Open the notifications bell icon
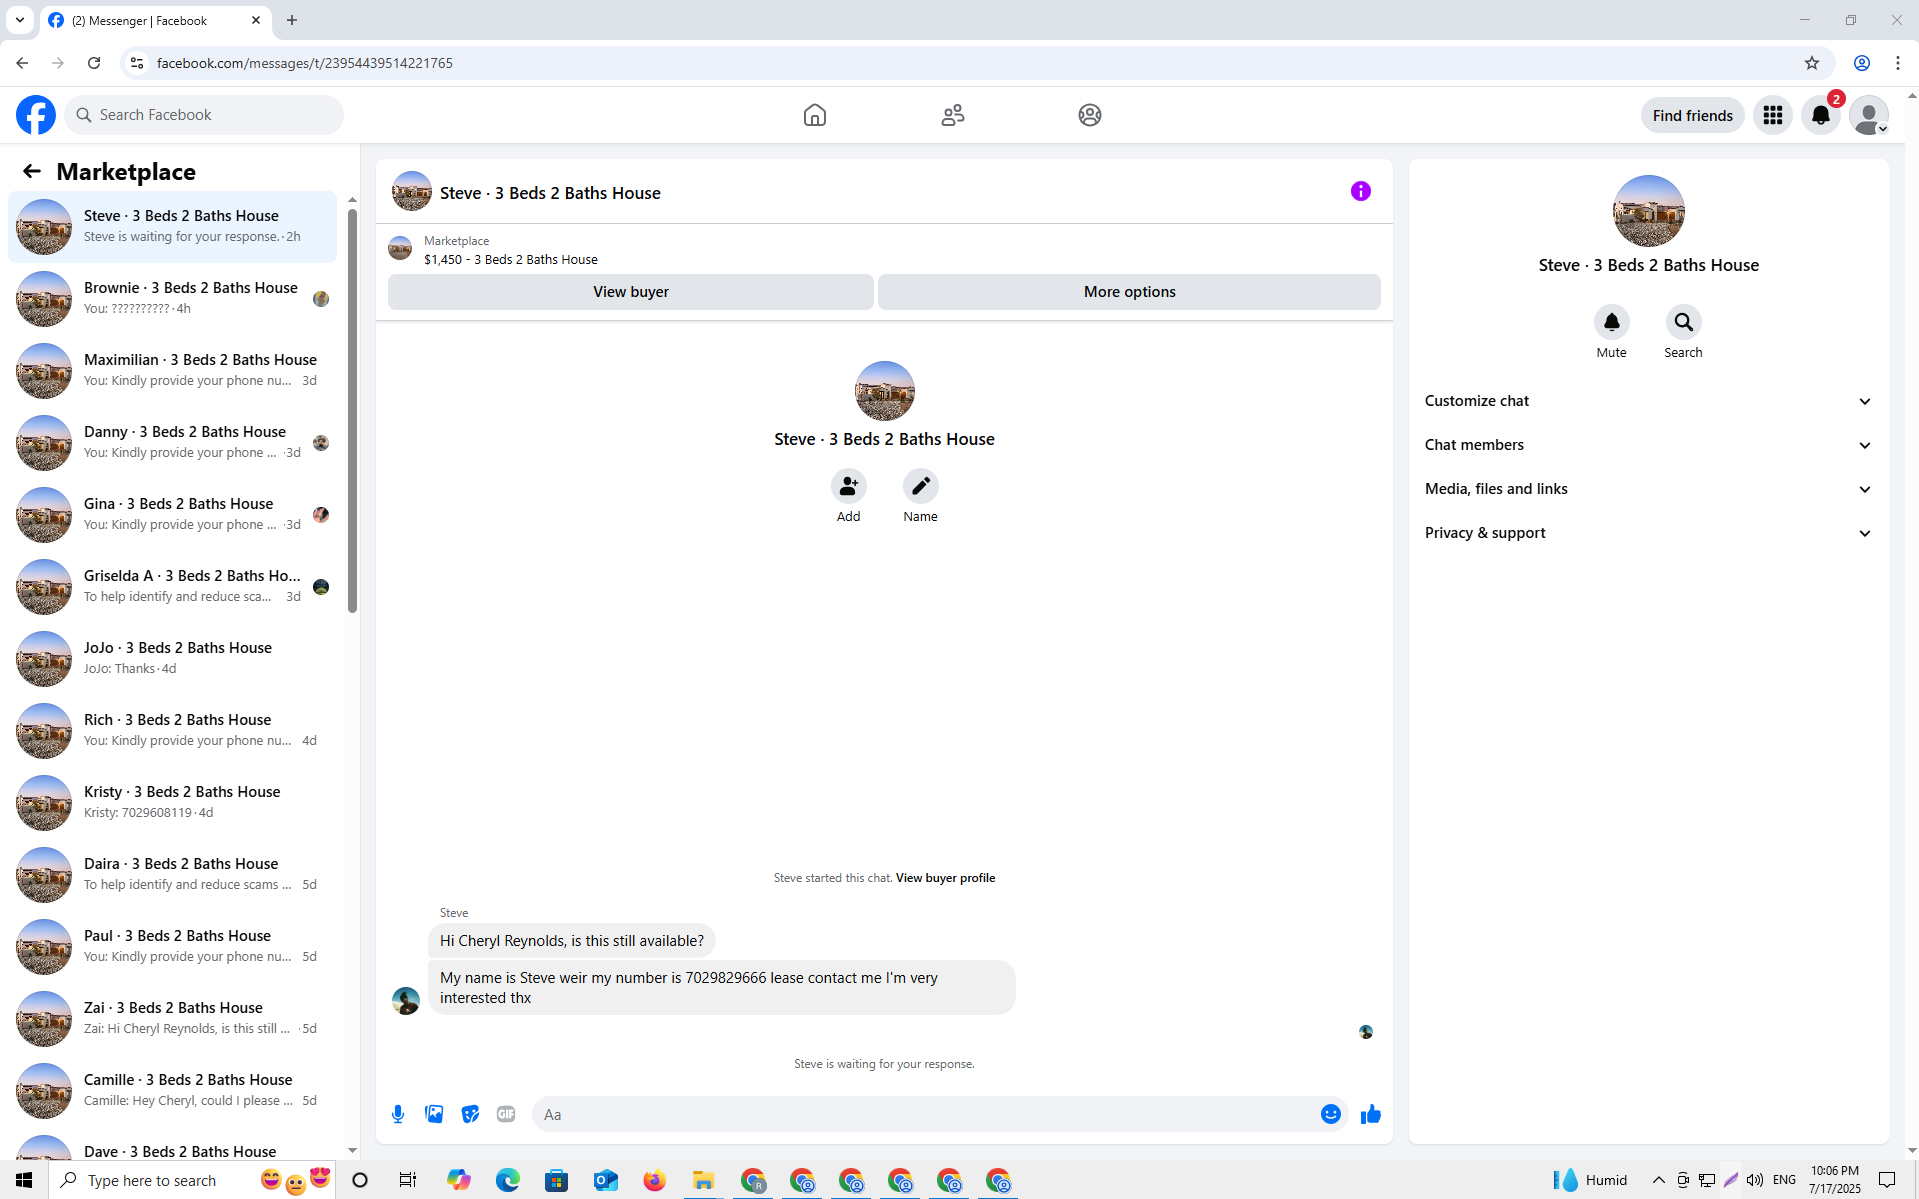The height and width of the screenshot is (1199, 1919). point(1821,115)
